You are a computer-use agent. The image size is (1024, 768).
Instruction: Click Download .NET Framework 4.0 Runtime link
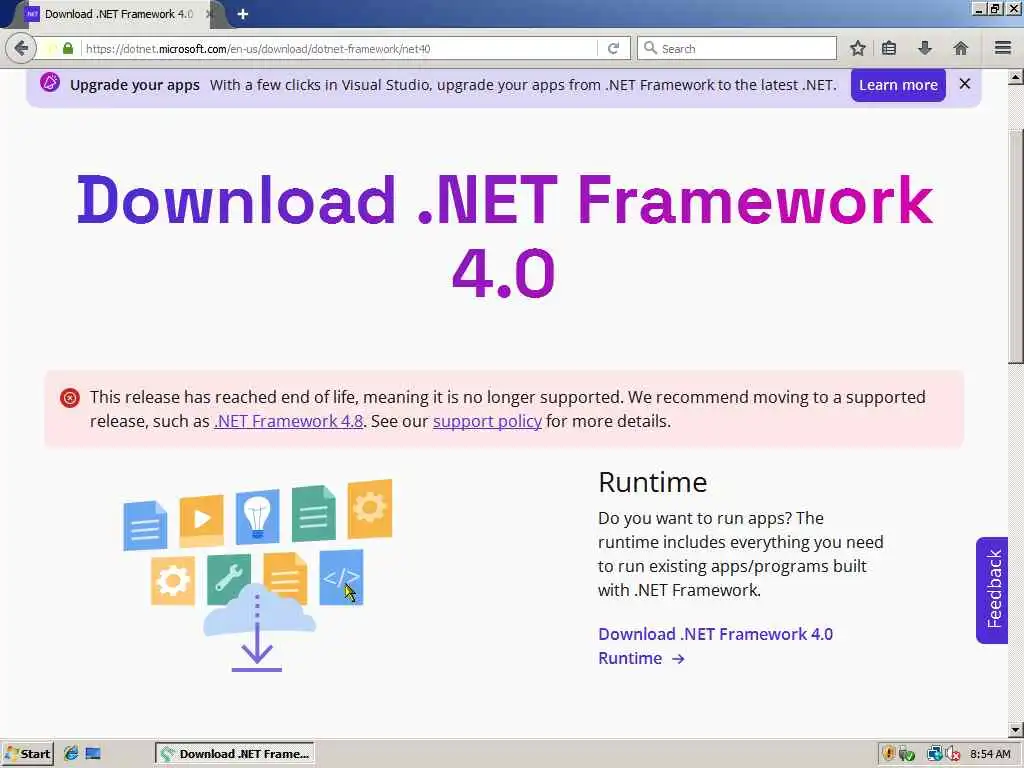click(715, 646)
